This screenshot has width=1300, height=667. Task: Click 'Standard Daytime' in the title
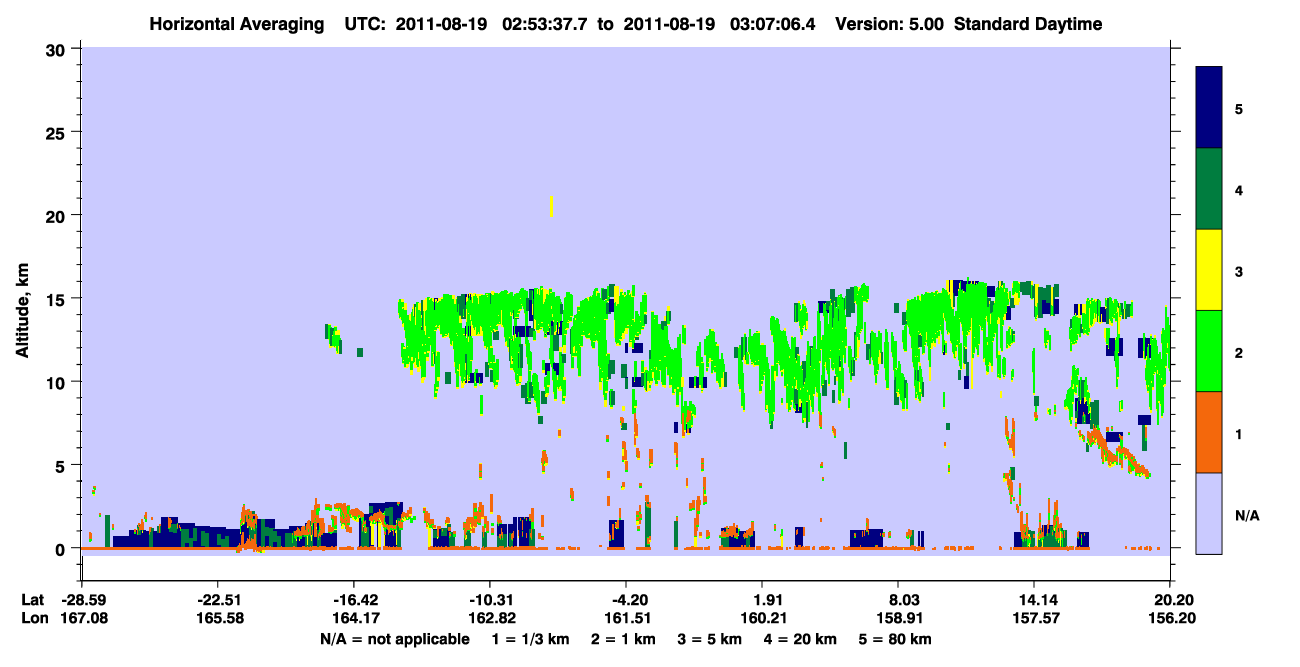pos(1028,24)
